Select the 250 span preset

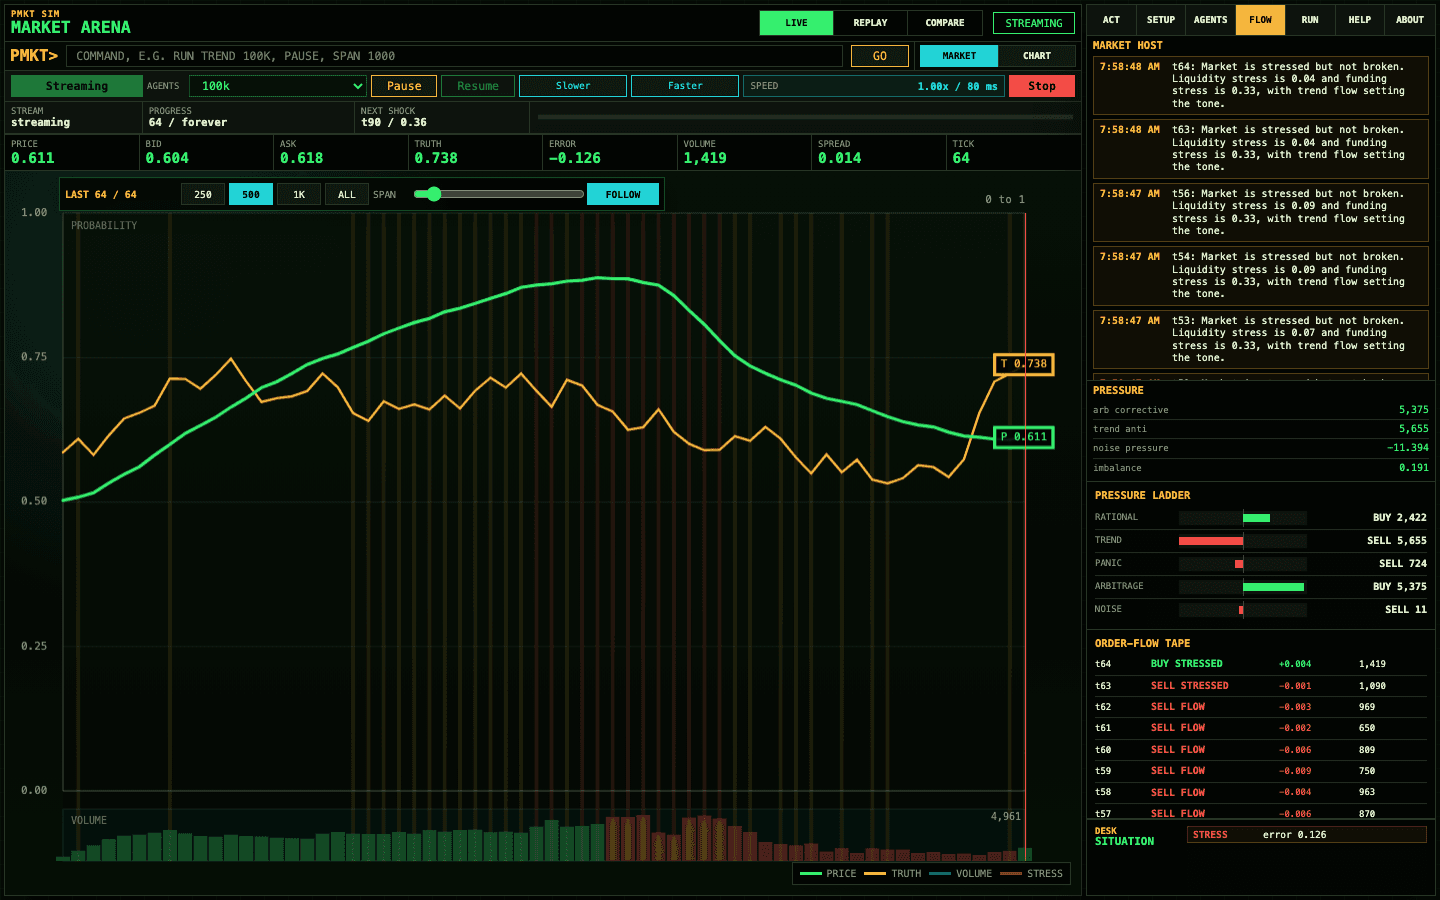(203, 194)
